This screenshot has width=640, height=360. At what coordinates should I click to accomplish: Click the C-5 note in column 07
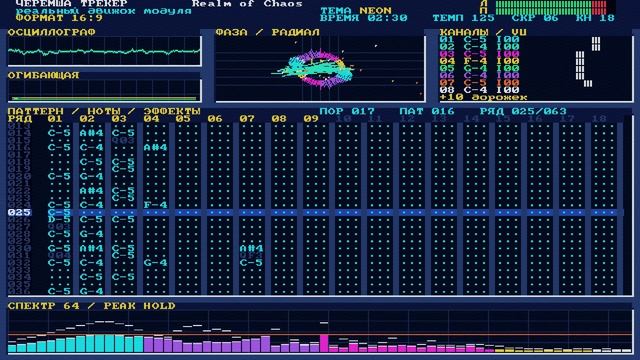(251, 262)
